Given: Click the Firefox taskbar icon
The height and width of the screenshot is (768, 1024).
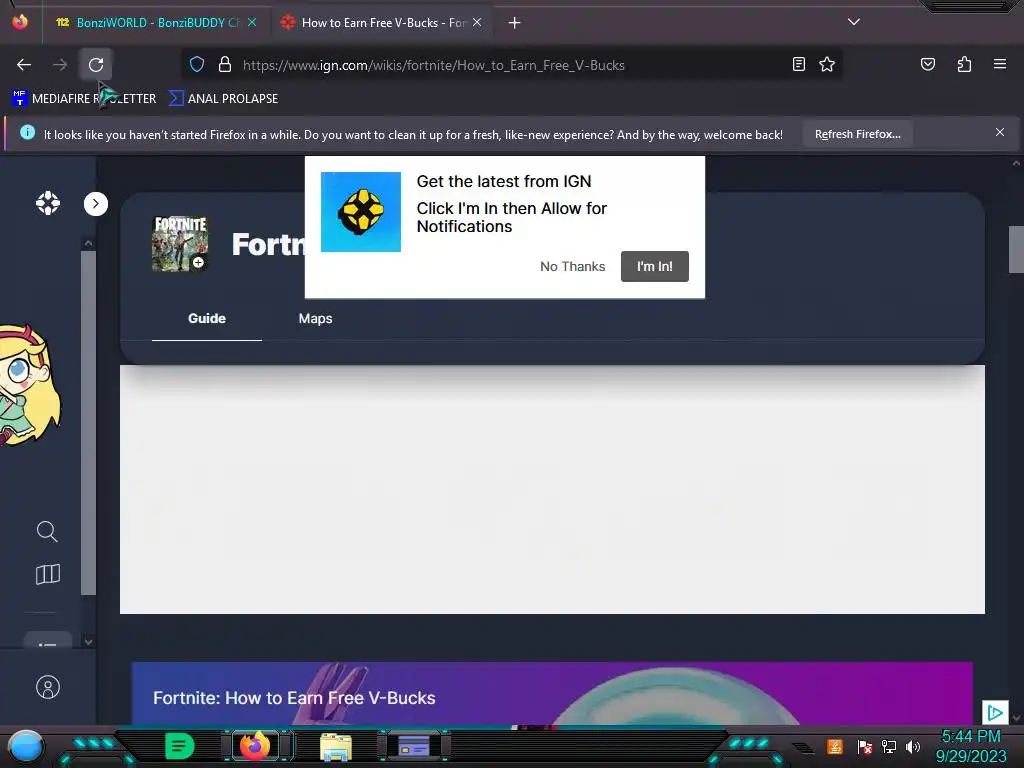Looking at the screenshot, I should [255, 746].
